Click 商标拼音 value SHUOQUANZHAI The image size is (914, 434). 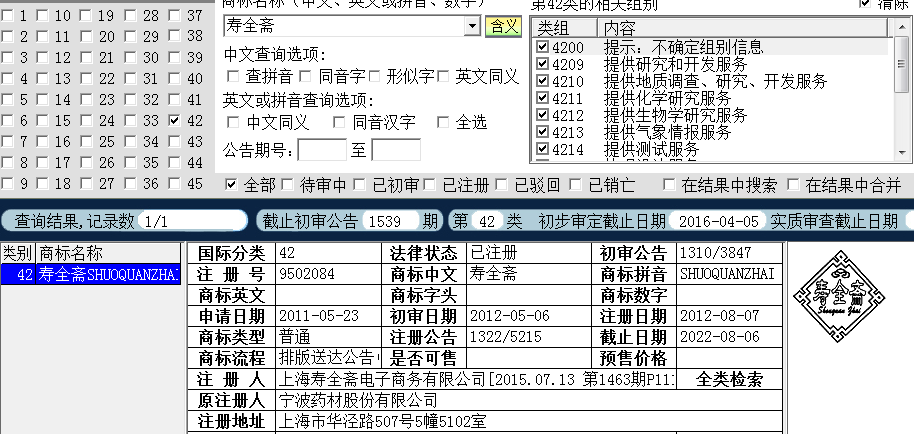[727, 274]
